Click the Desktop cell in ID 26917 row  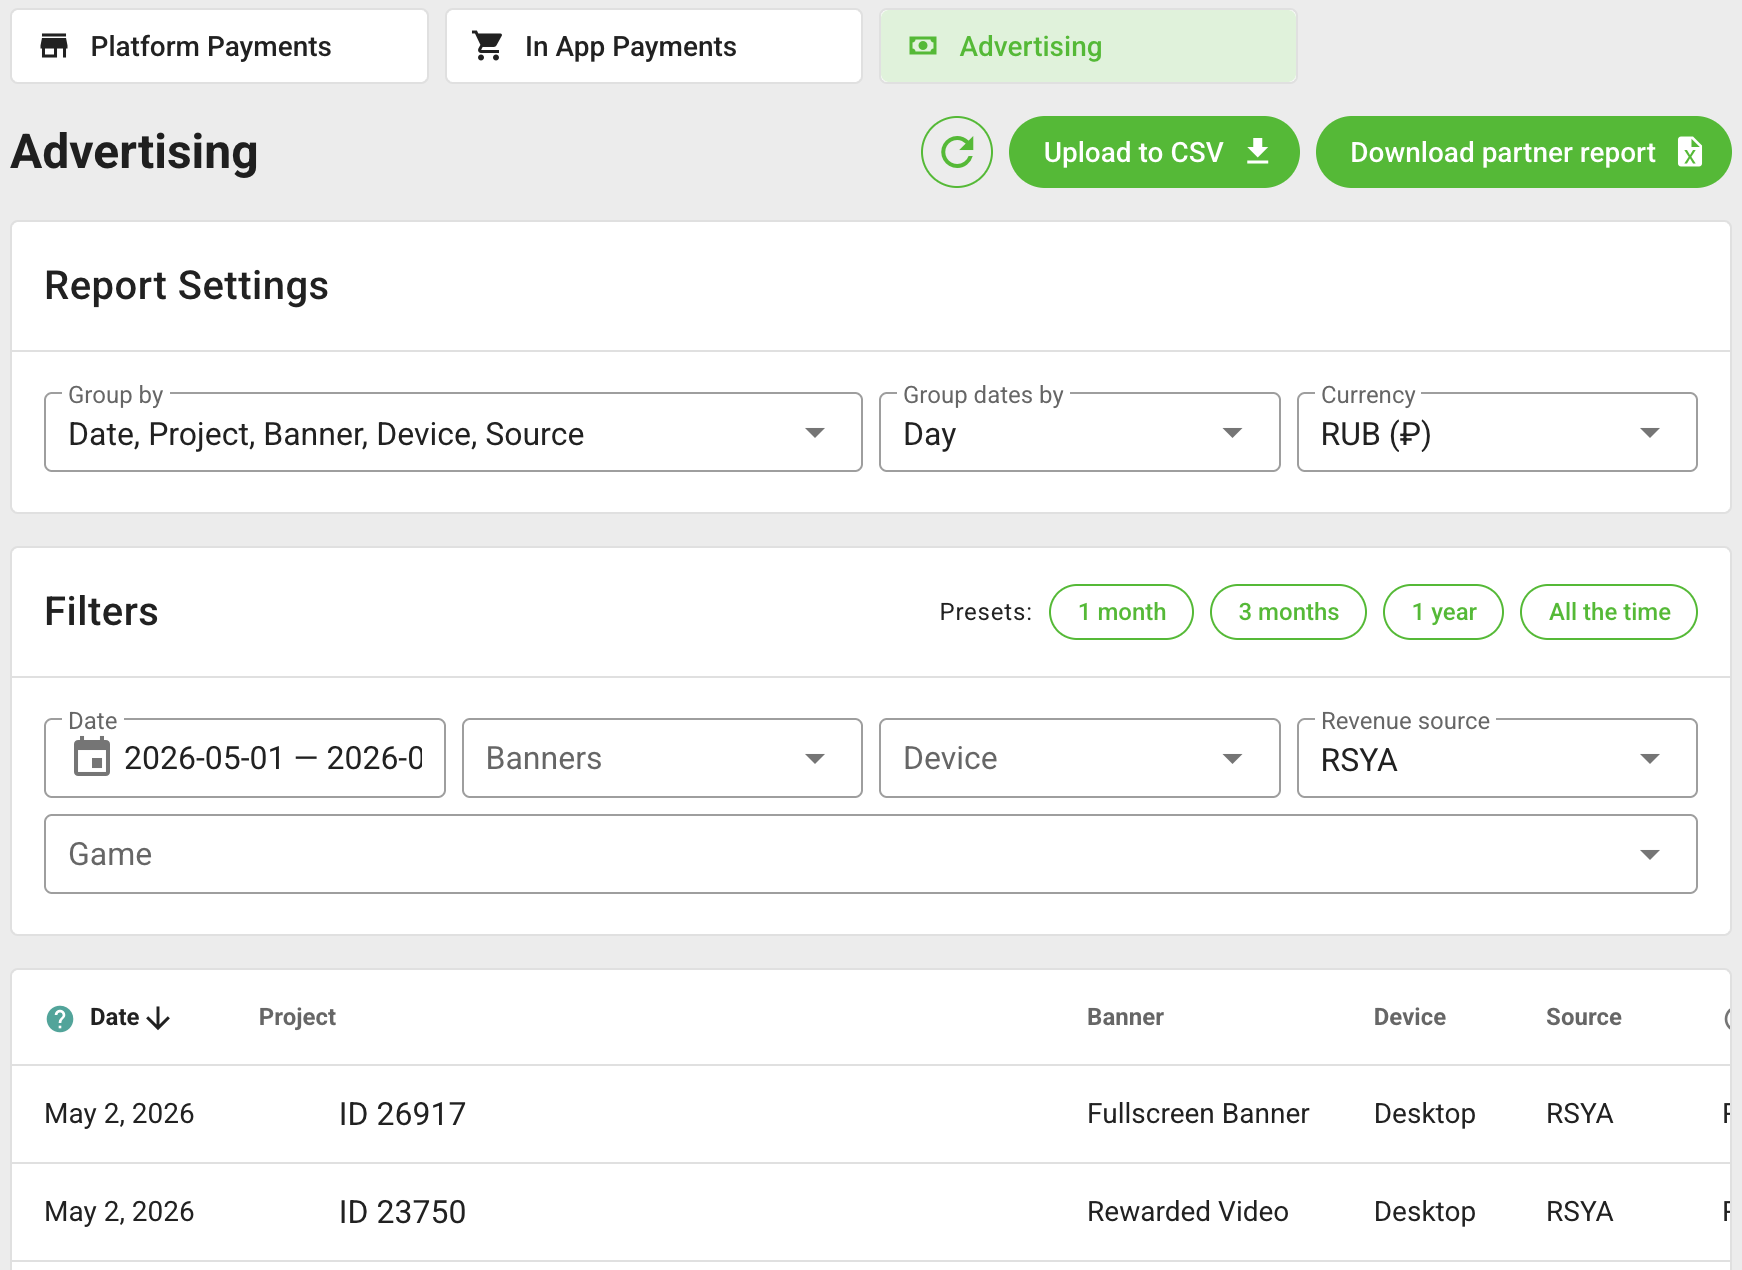1425,1114
